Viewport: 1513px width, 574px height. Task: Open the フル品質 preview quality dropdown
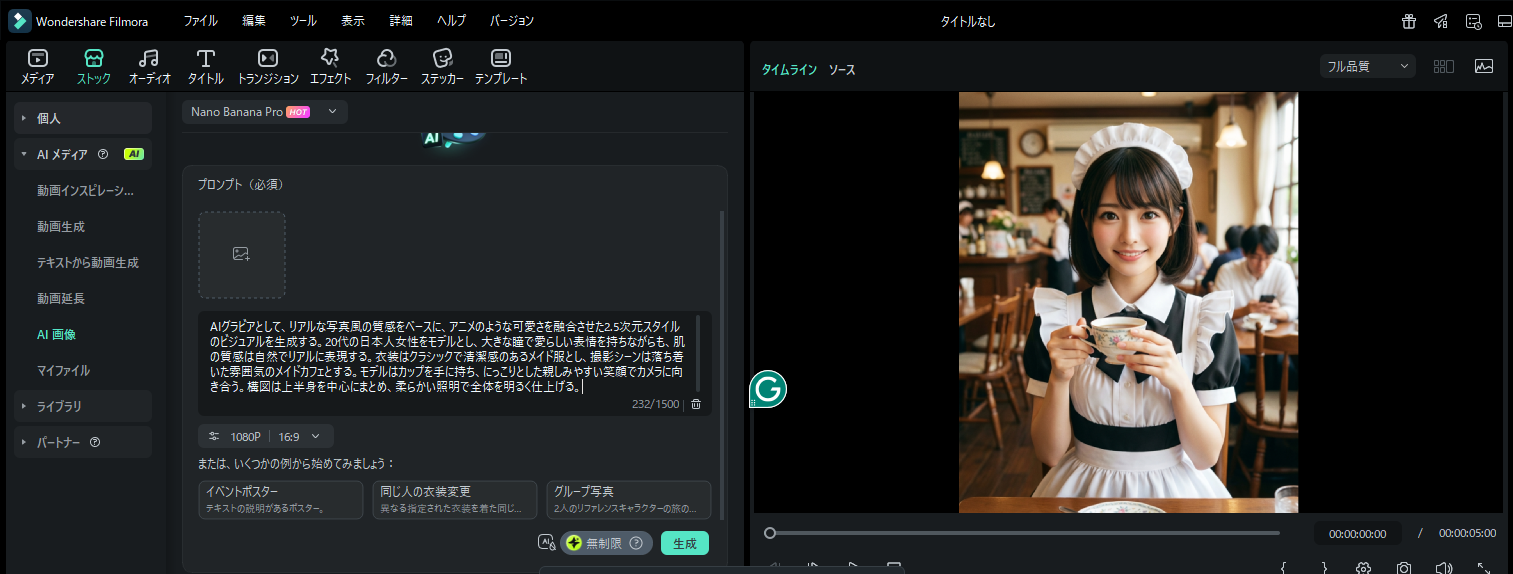click(1367, 67)
